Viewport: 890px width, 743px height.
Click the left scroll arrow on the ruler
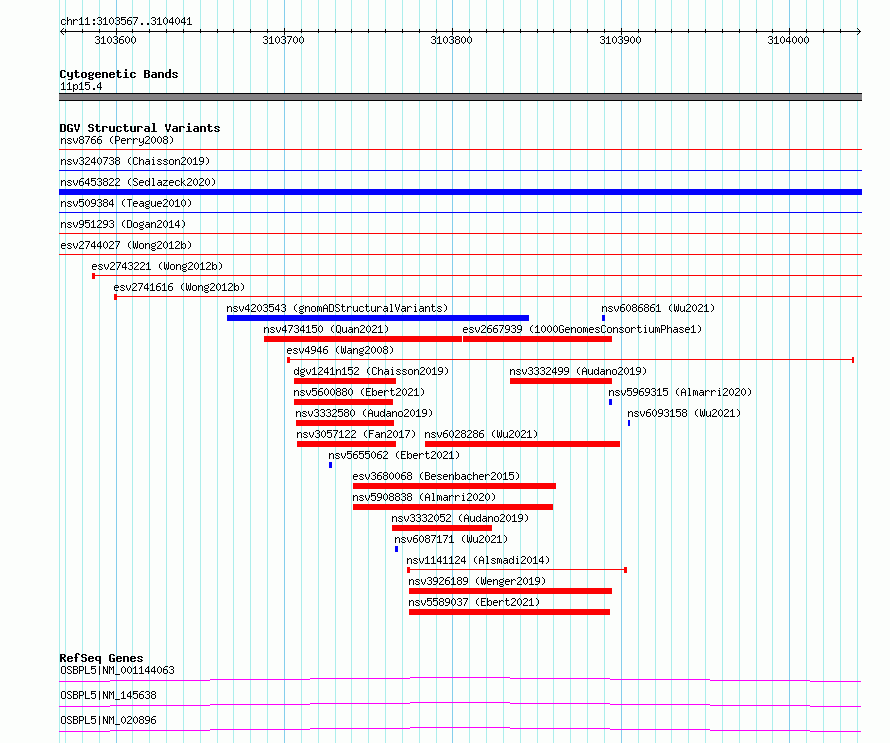tap(63, 31)
